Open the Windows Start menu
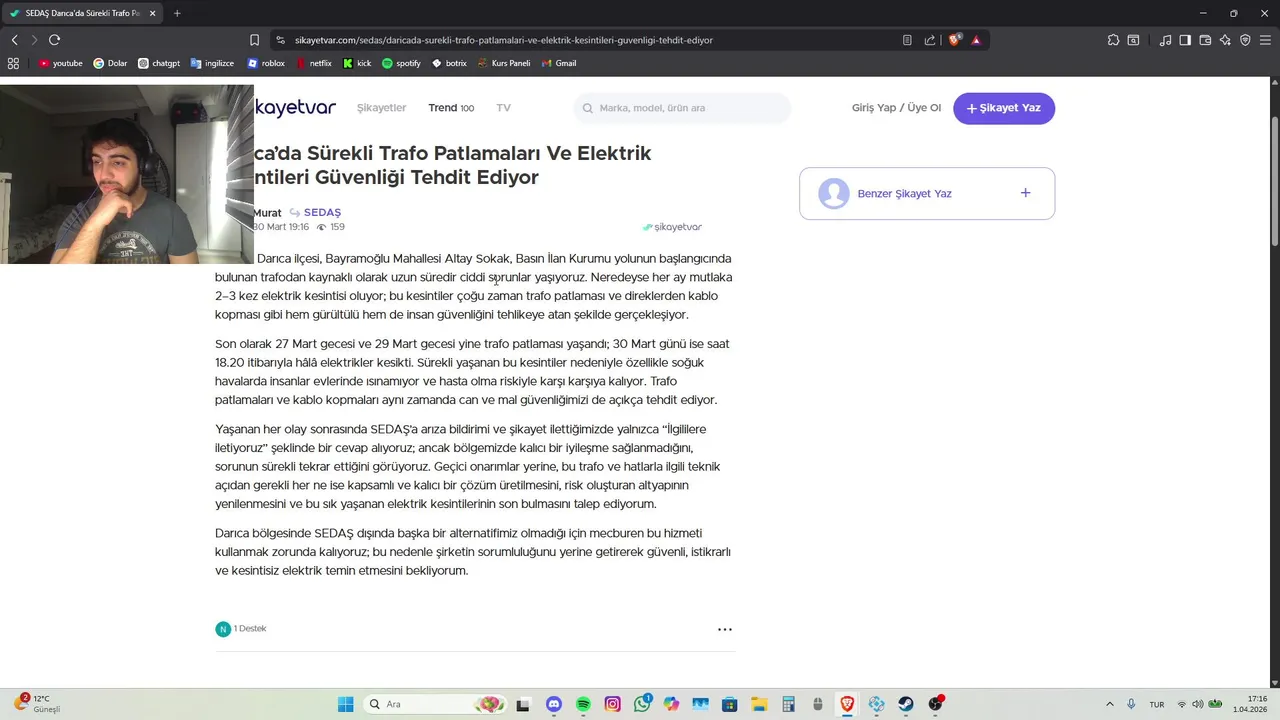This screenshot has height=720, width=1280. coord(345,704)
